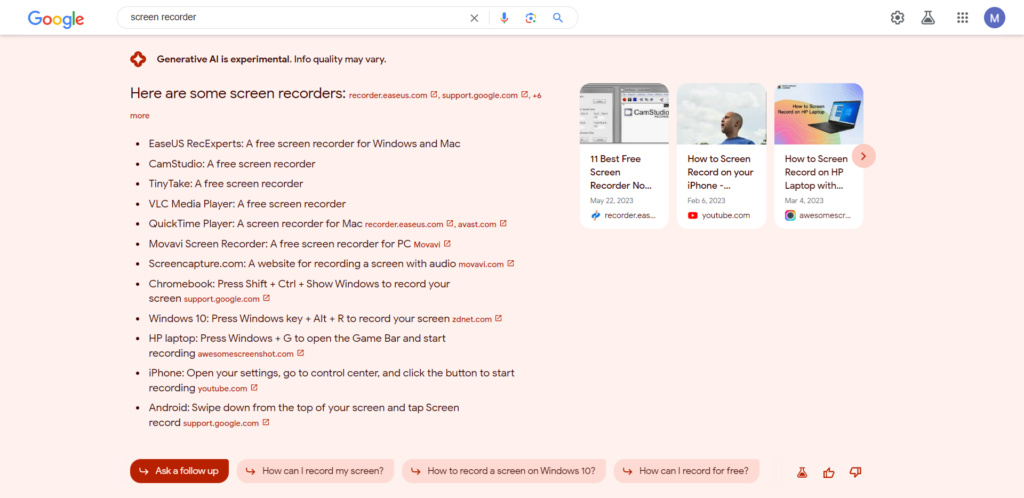Click the 'Feb 6, 2023' date text
This screenshot has height=498, width=1024.
[707, 200]
